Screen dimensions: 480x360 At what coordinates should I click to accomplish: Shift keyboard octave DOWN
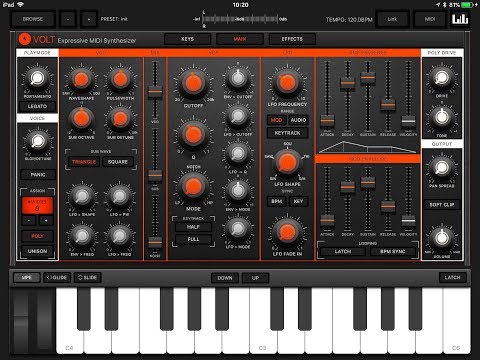(225, 278)
